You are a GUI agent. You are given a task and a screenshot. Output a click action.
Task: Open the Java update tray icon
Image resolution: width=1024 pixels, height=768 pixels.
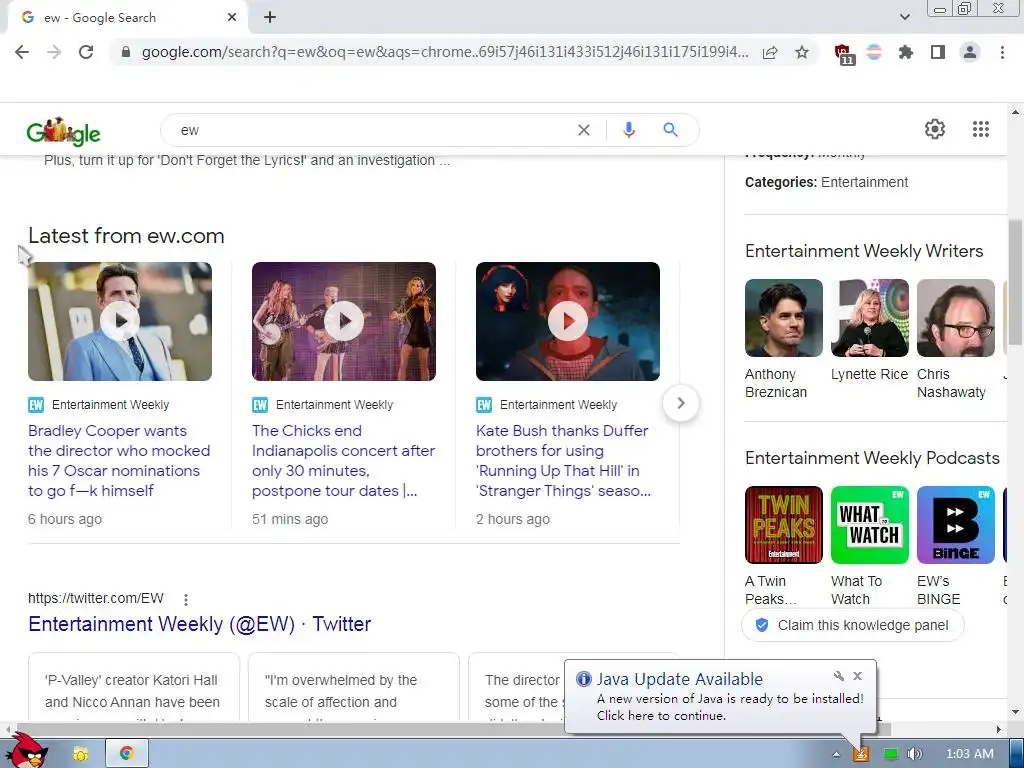pos(861,754)
